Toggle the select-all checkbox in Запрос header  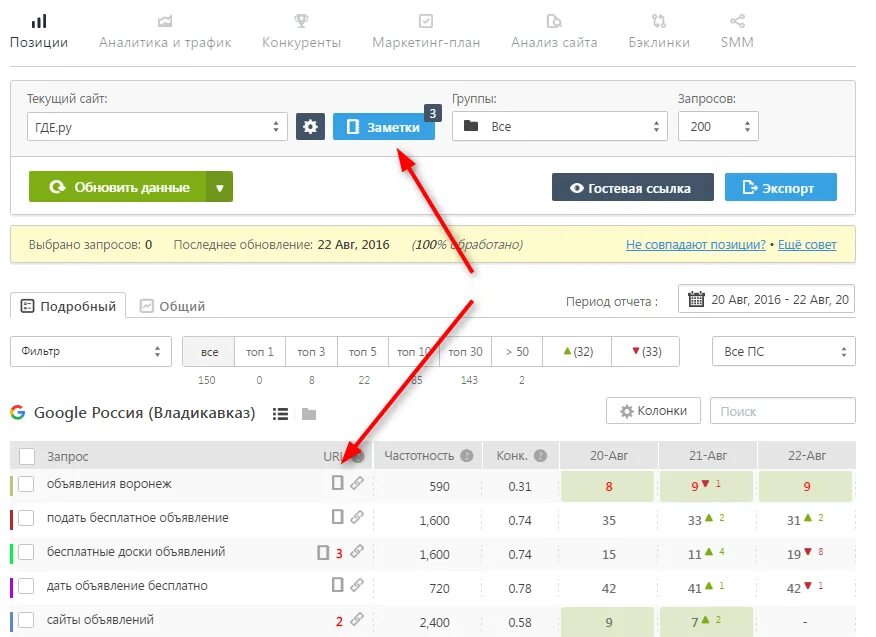pos(27,456)
